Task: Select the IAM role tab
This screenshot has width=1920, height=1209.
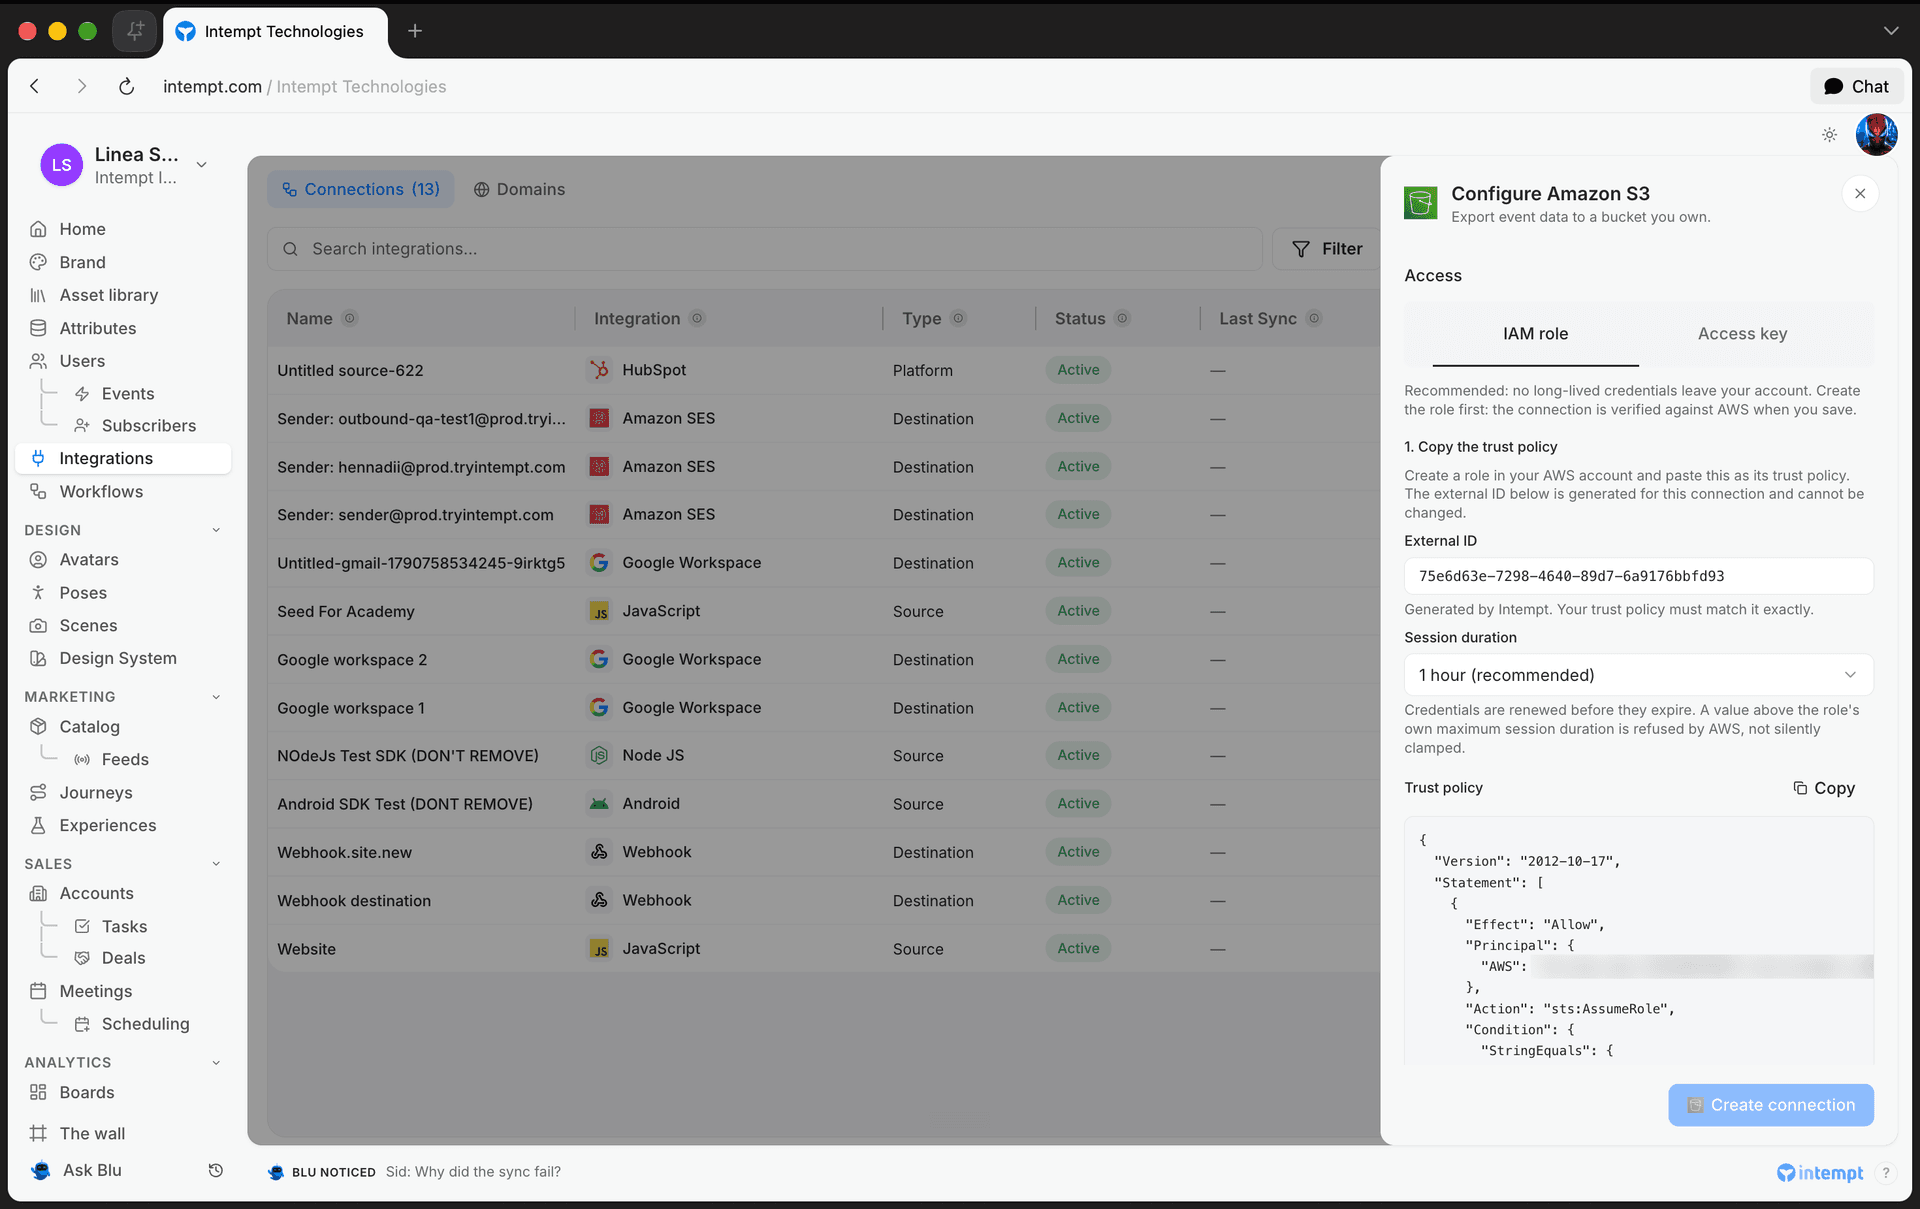Action: tap(1535, 334)
